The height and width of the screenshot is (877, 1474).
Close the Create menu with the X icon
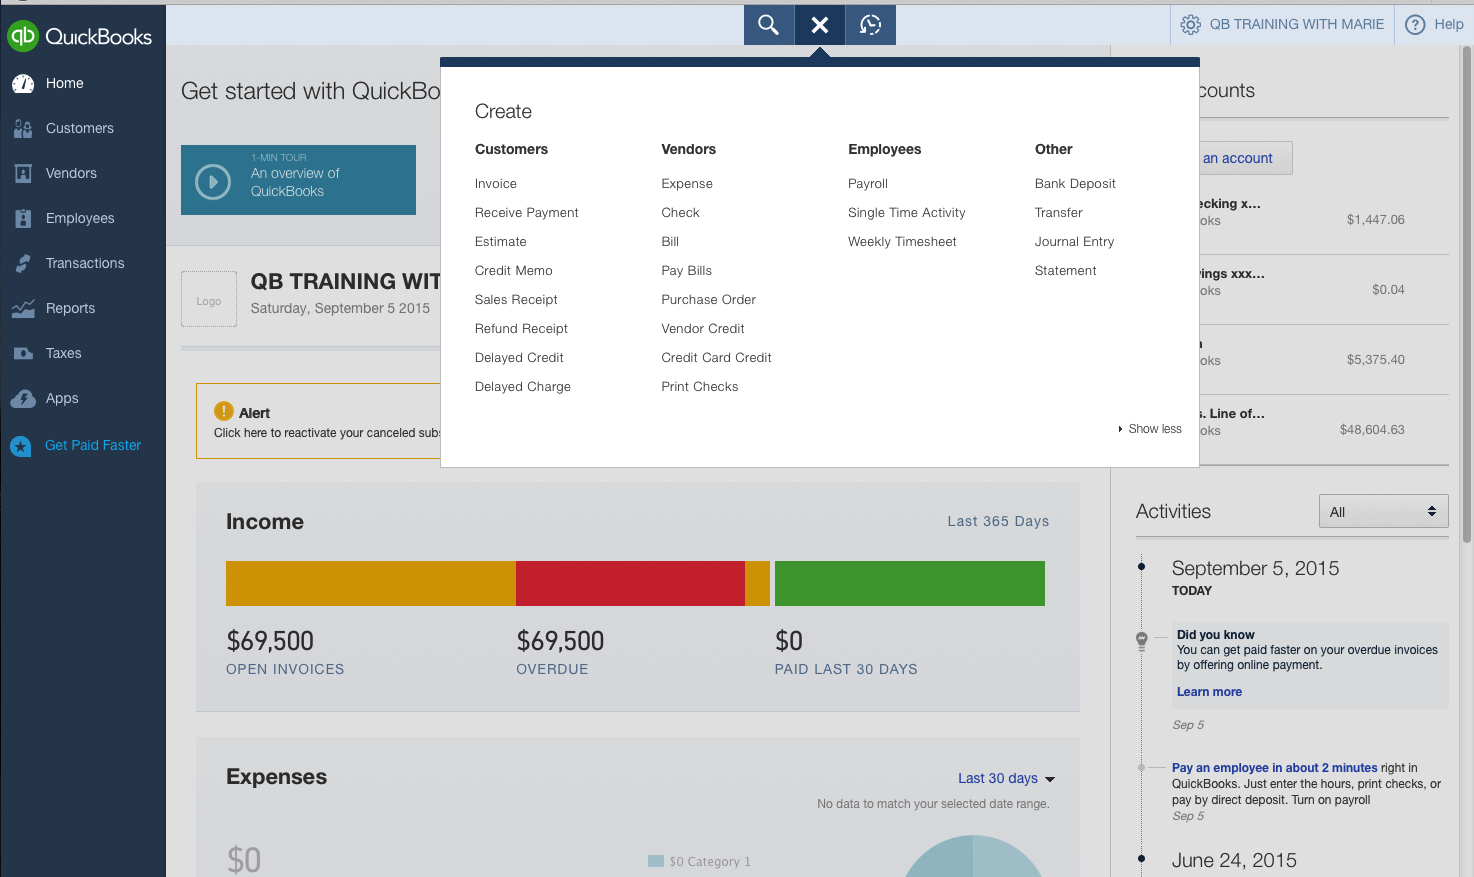[820, 25]
